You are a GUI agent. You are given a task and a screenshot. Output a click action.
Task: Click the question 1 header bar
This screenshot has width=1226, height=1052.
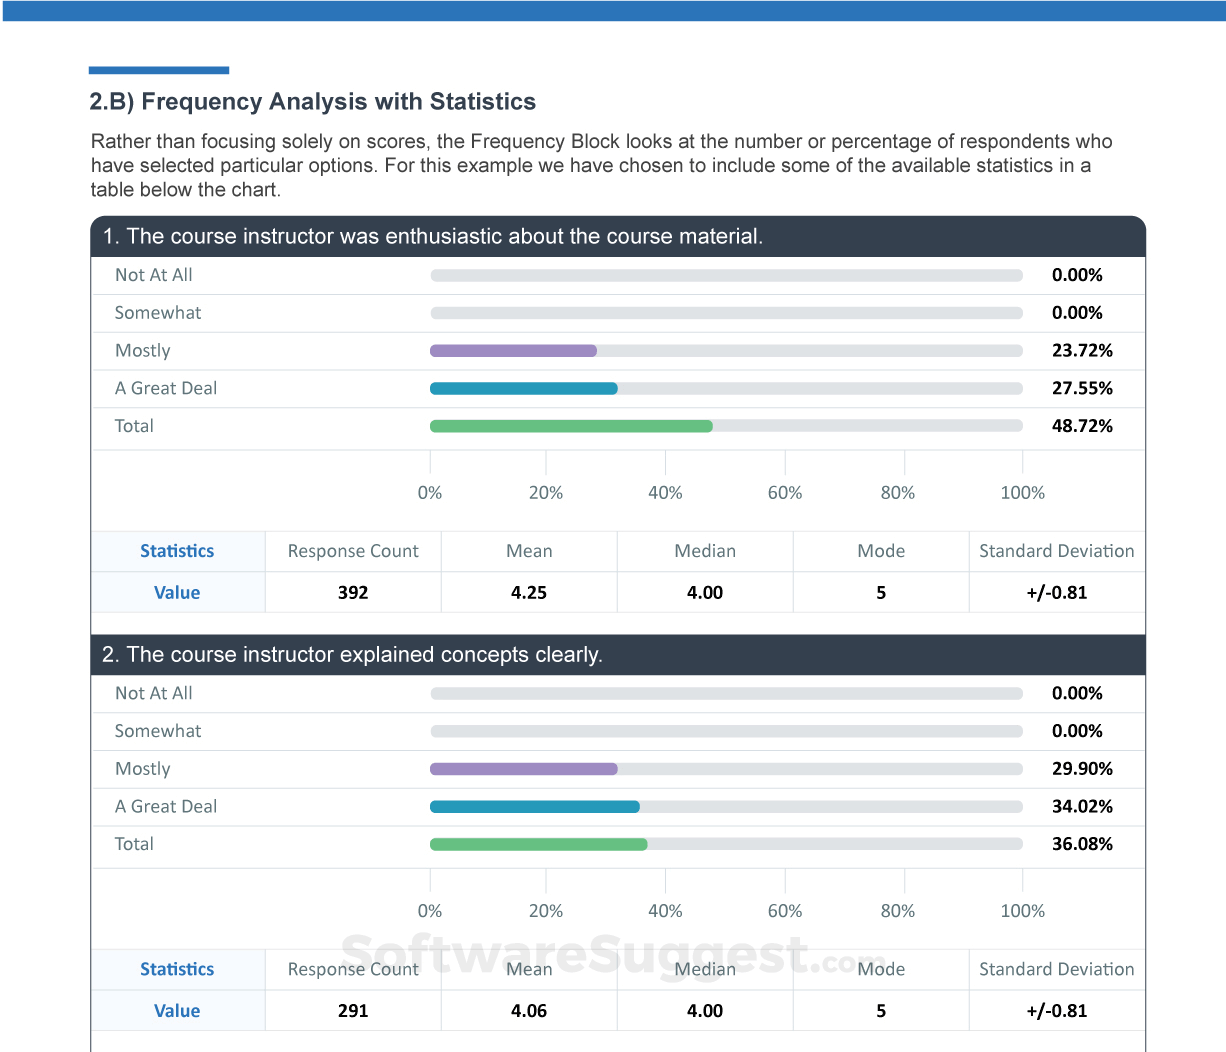(x=617, y=237)
